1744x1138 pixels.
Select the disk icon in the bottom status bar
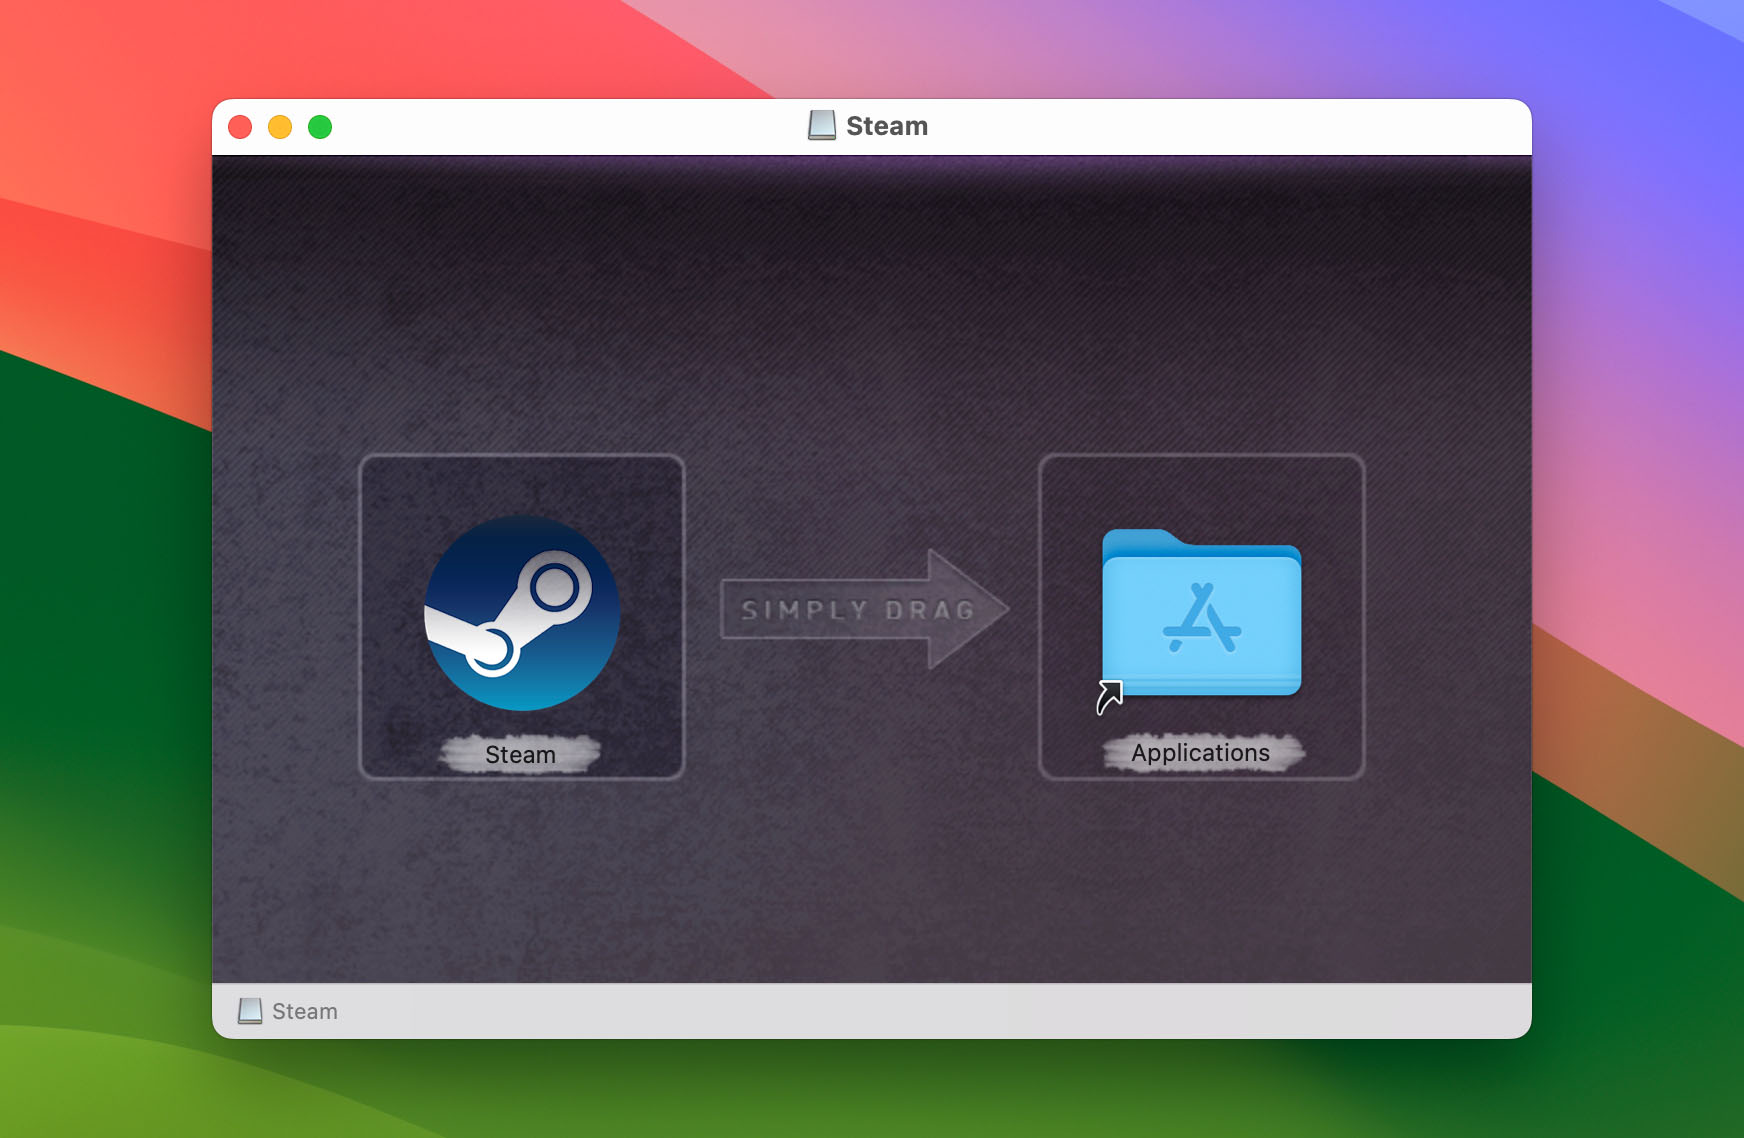(x=249, y=1011)
